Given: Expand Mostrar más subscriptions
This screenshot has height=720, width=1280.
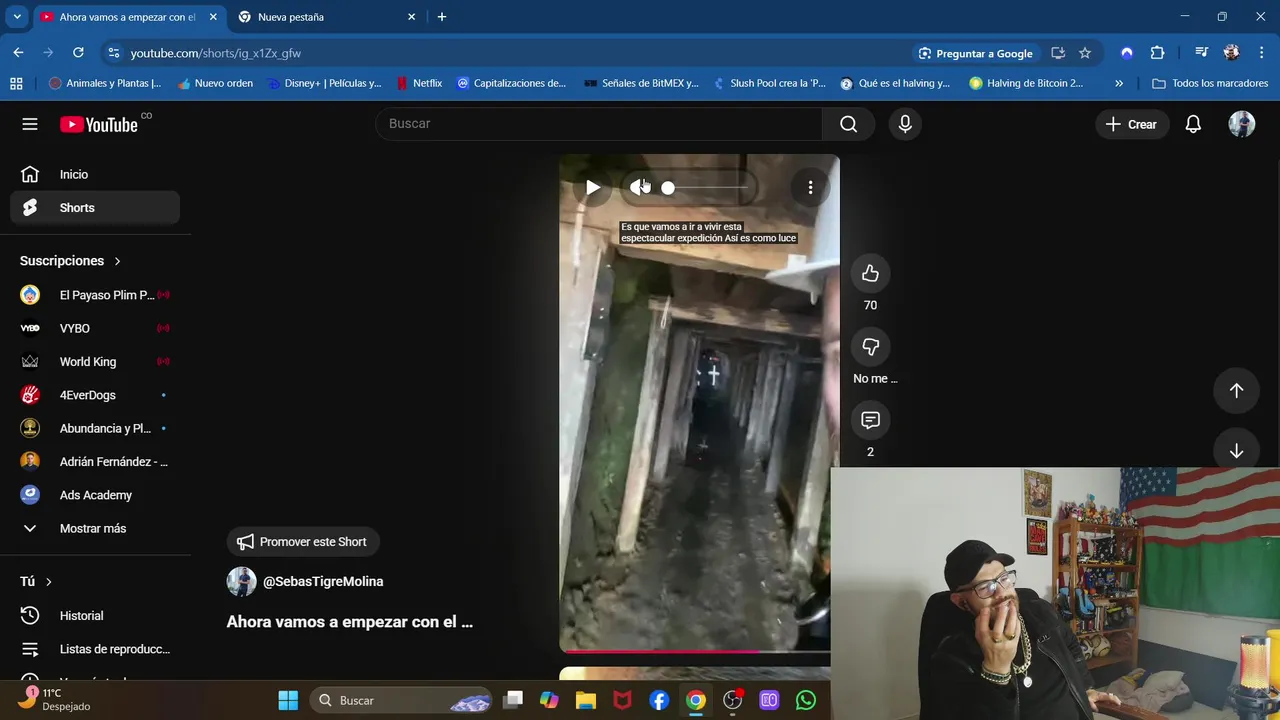Looking at the screenshot, I should point(95,528).
